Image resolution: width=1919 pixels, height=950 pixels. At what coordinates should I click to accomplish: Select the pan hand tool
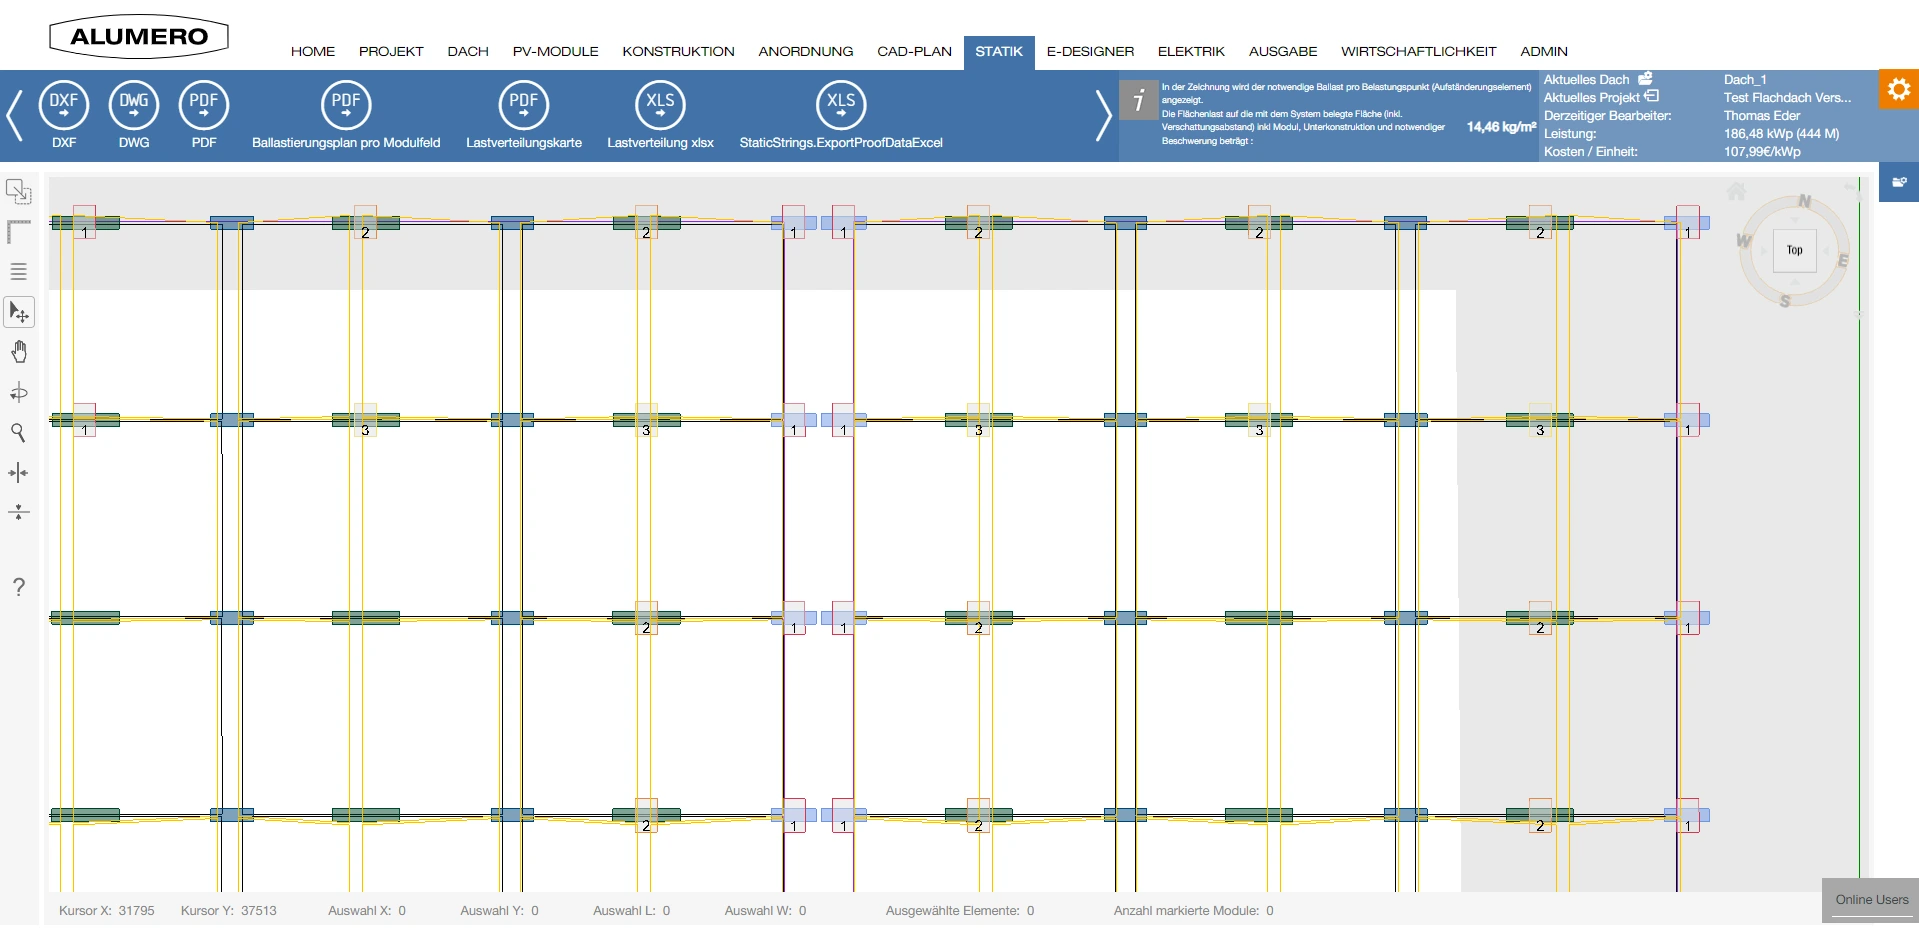tap(19, 352)
